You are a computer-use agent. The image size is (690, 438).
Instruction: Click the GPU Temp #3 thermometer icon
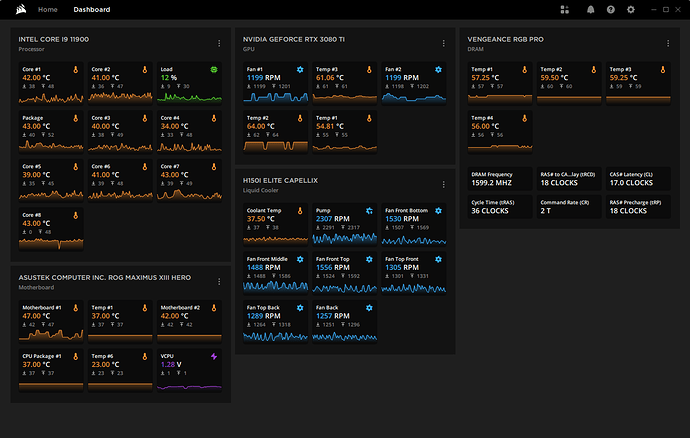369,70
